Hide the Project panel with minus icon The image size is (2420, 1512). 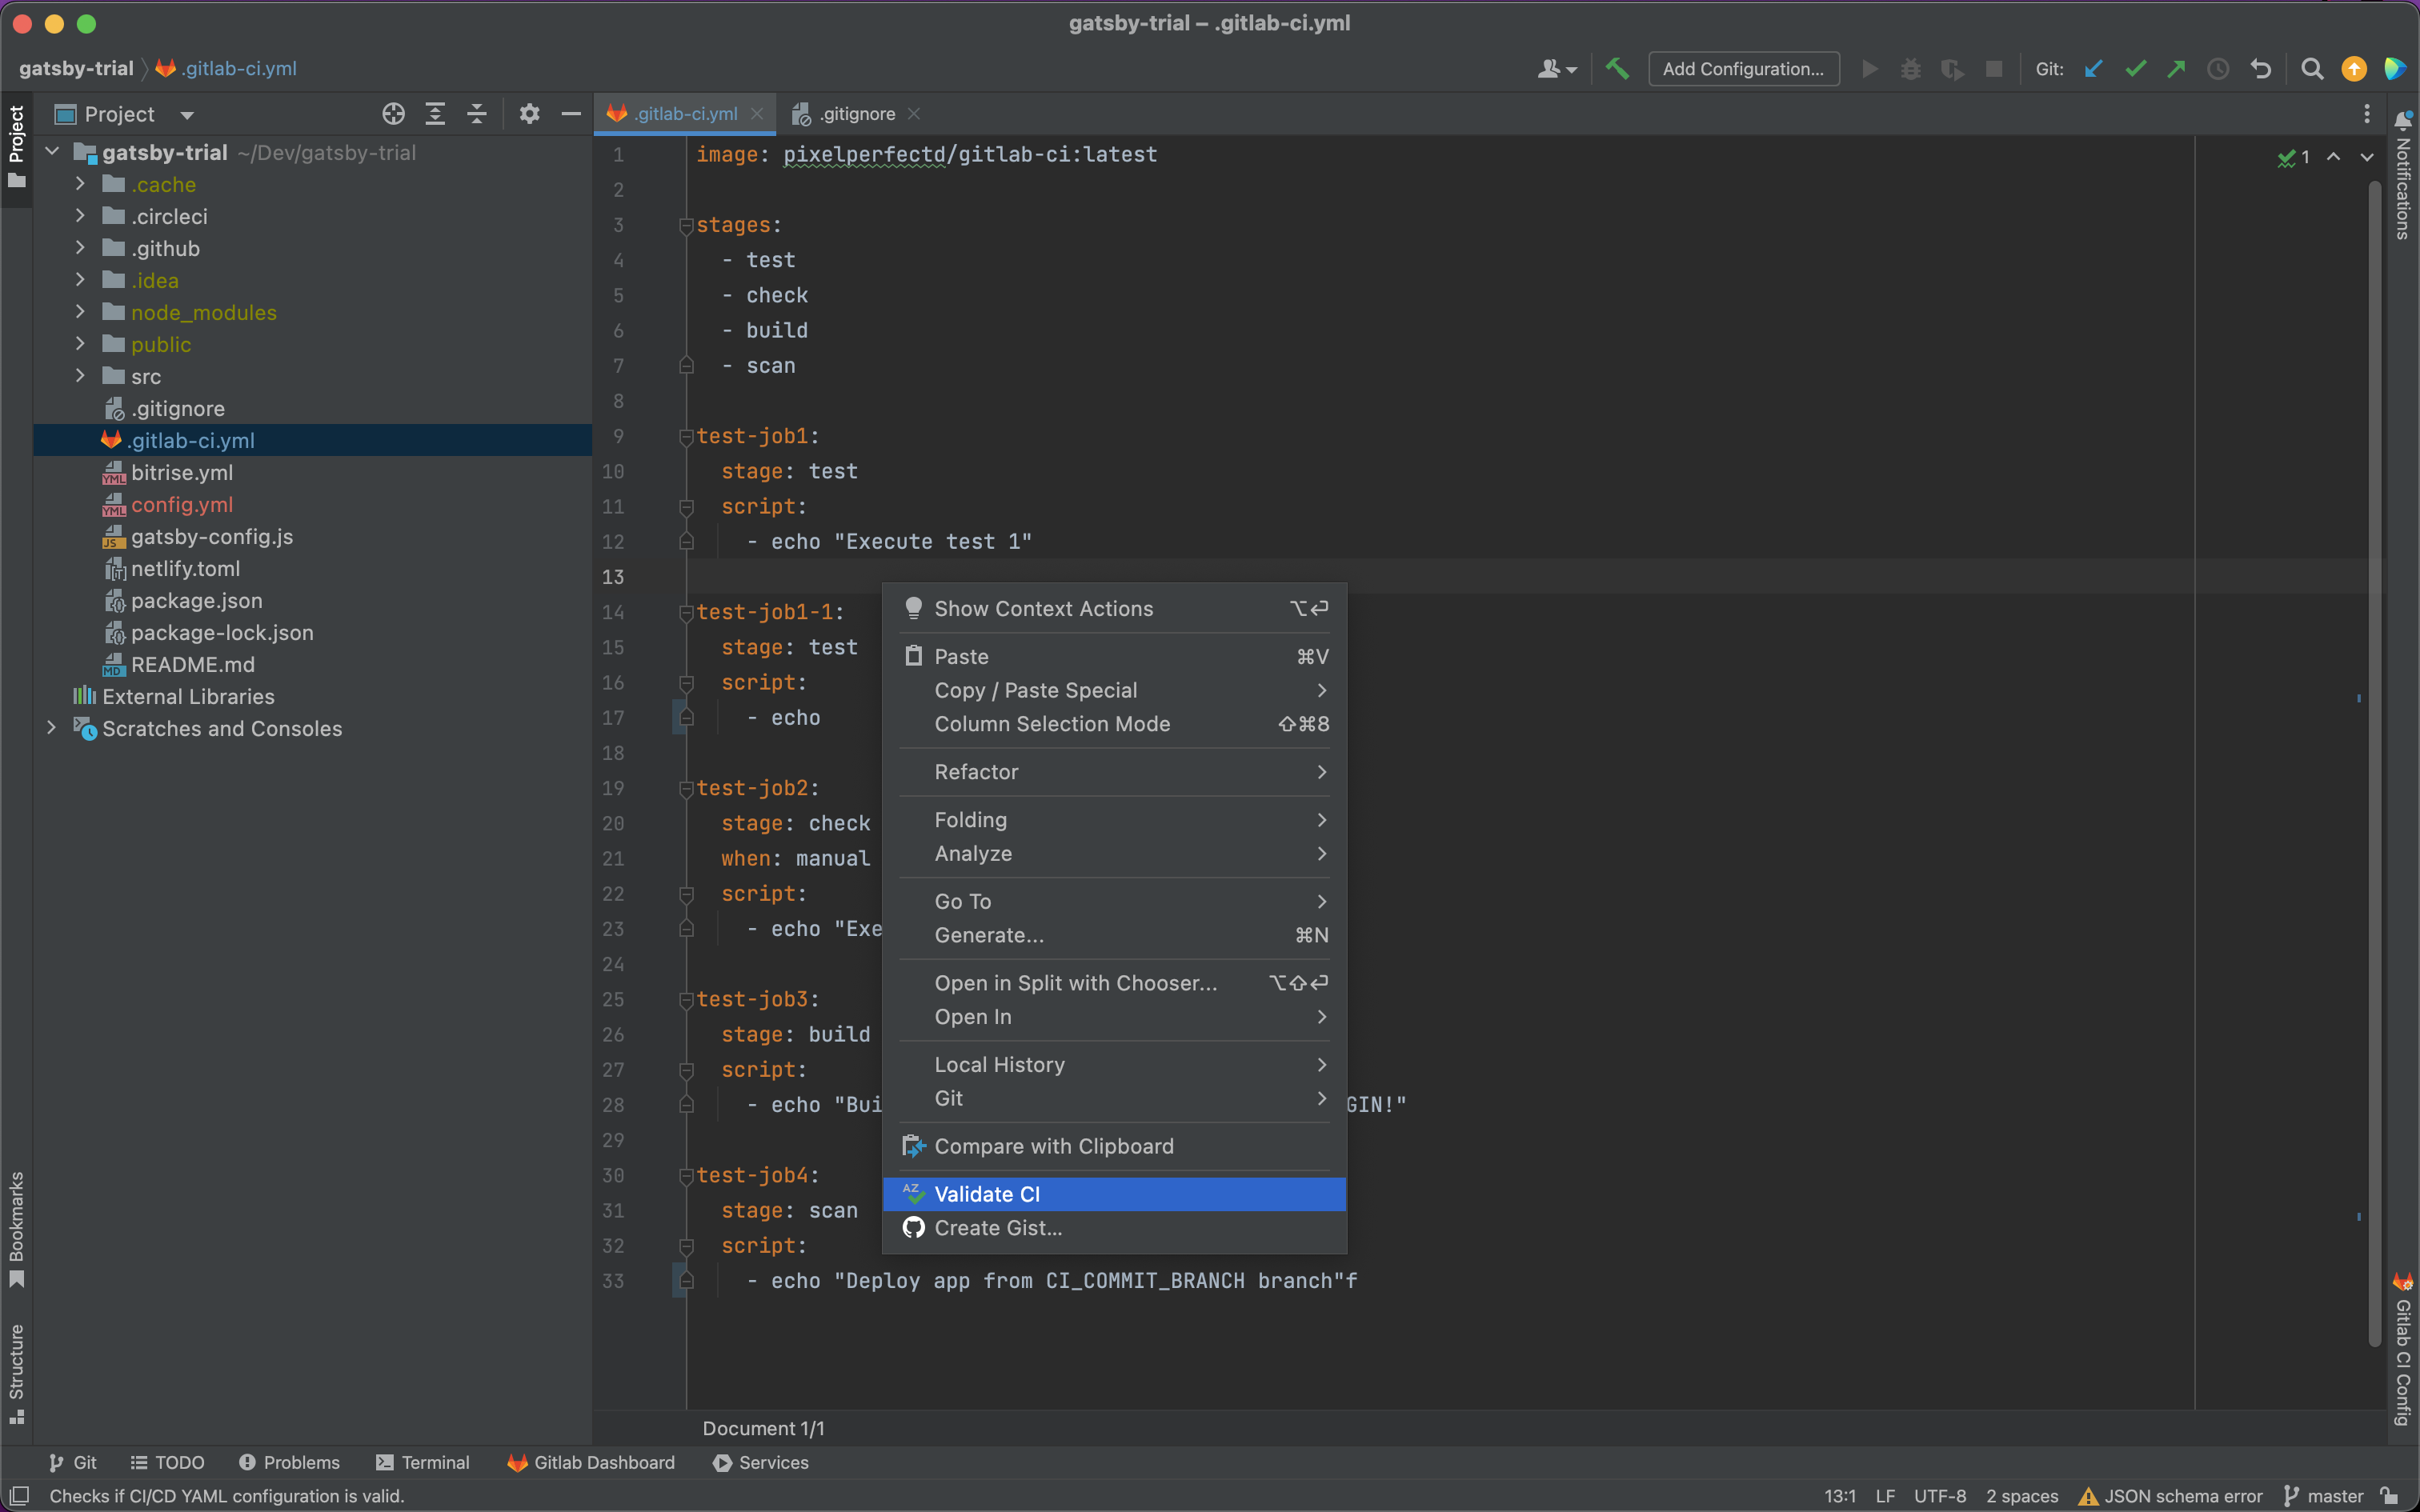pyautogui.click(x=571, y=114)
